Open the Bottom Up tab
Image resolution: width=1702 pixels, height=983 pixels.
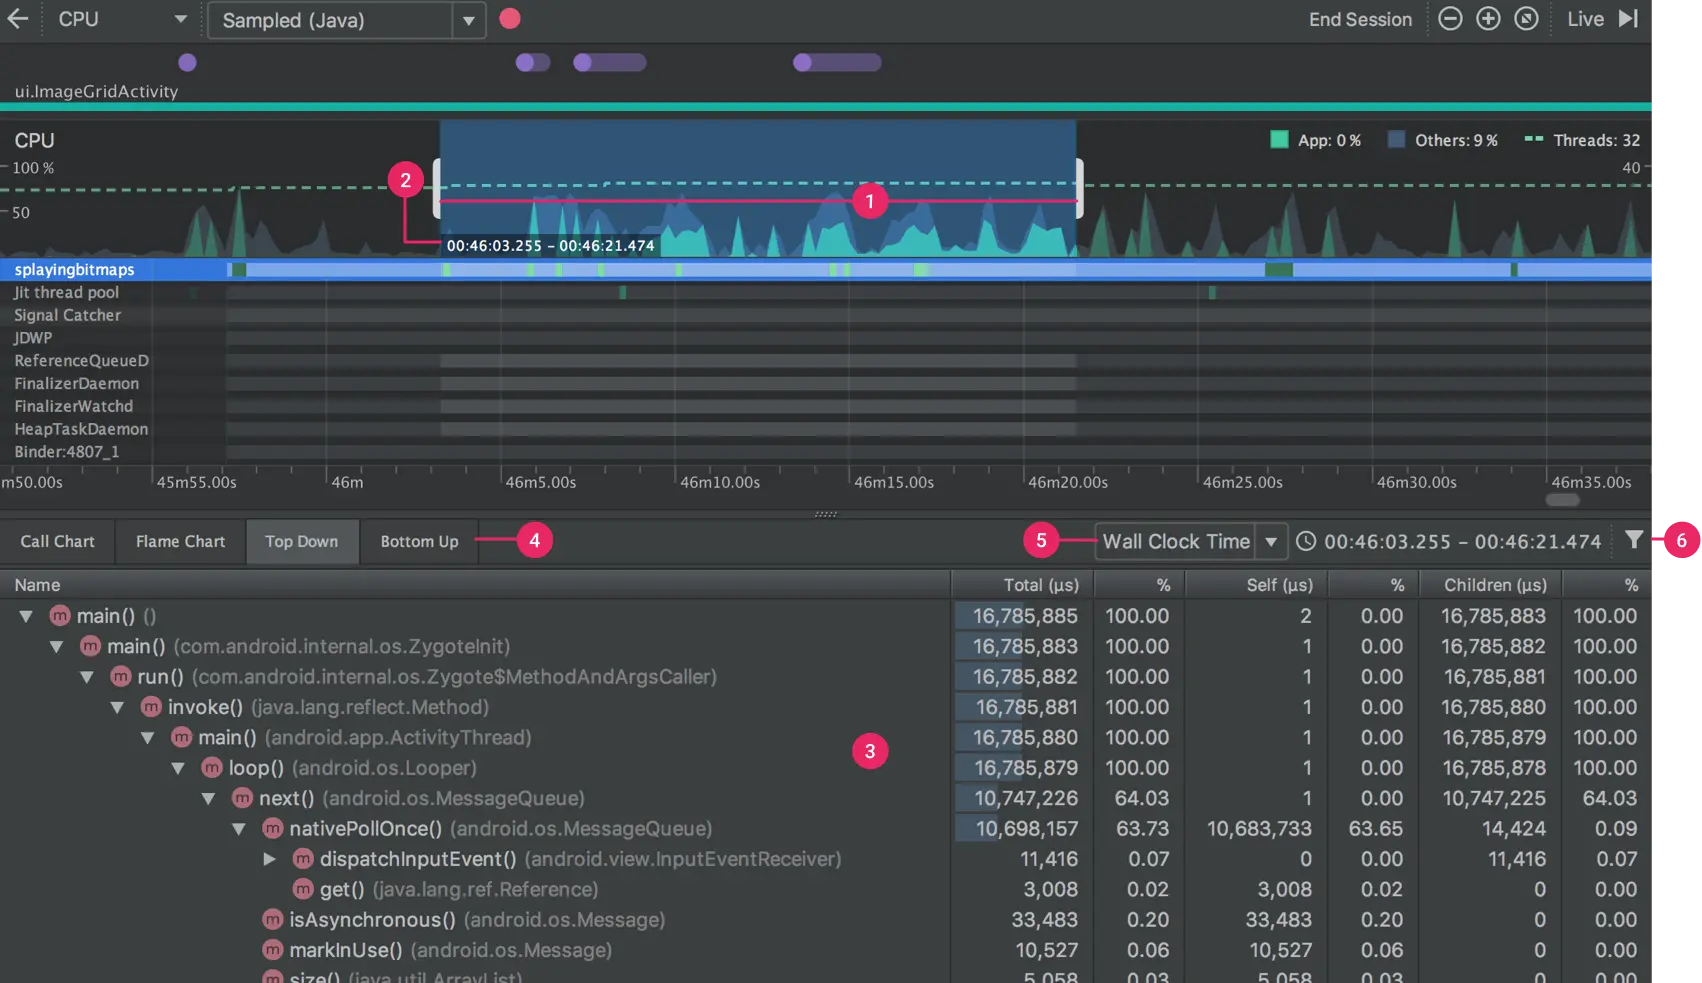(x=419, y=541)
